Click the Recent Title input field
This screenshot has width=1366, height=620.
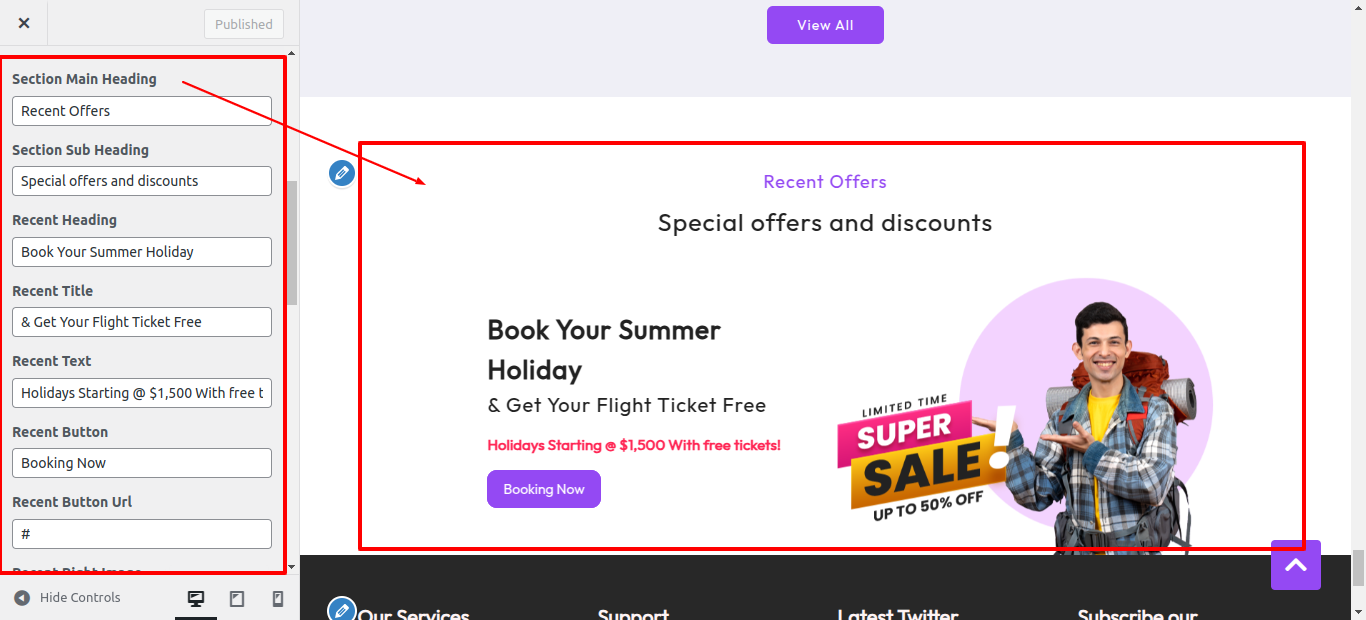(142, 322)
